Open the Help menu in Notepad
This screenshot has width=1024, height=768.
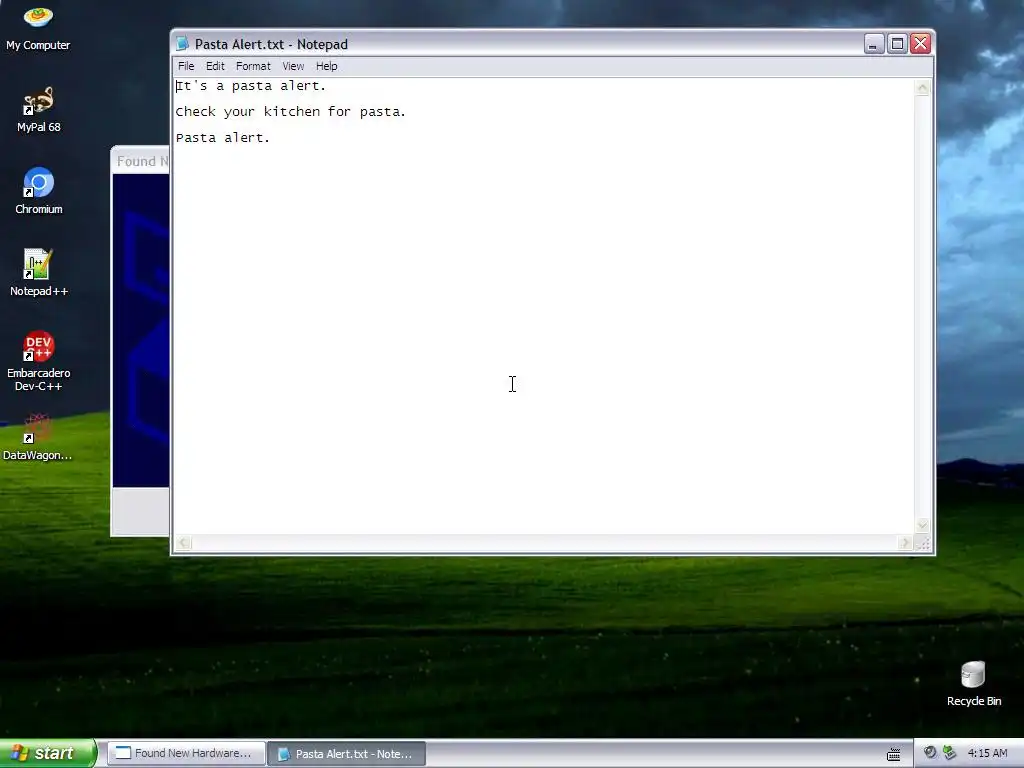[x=327, y=66]
